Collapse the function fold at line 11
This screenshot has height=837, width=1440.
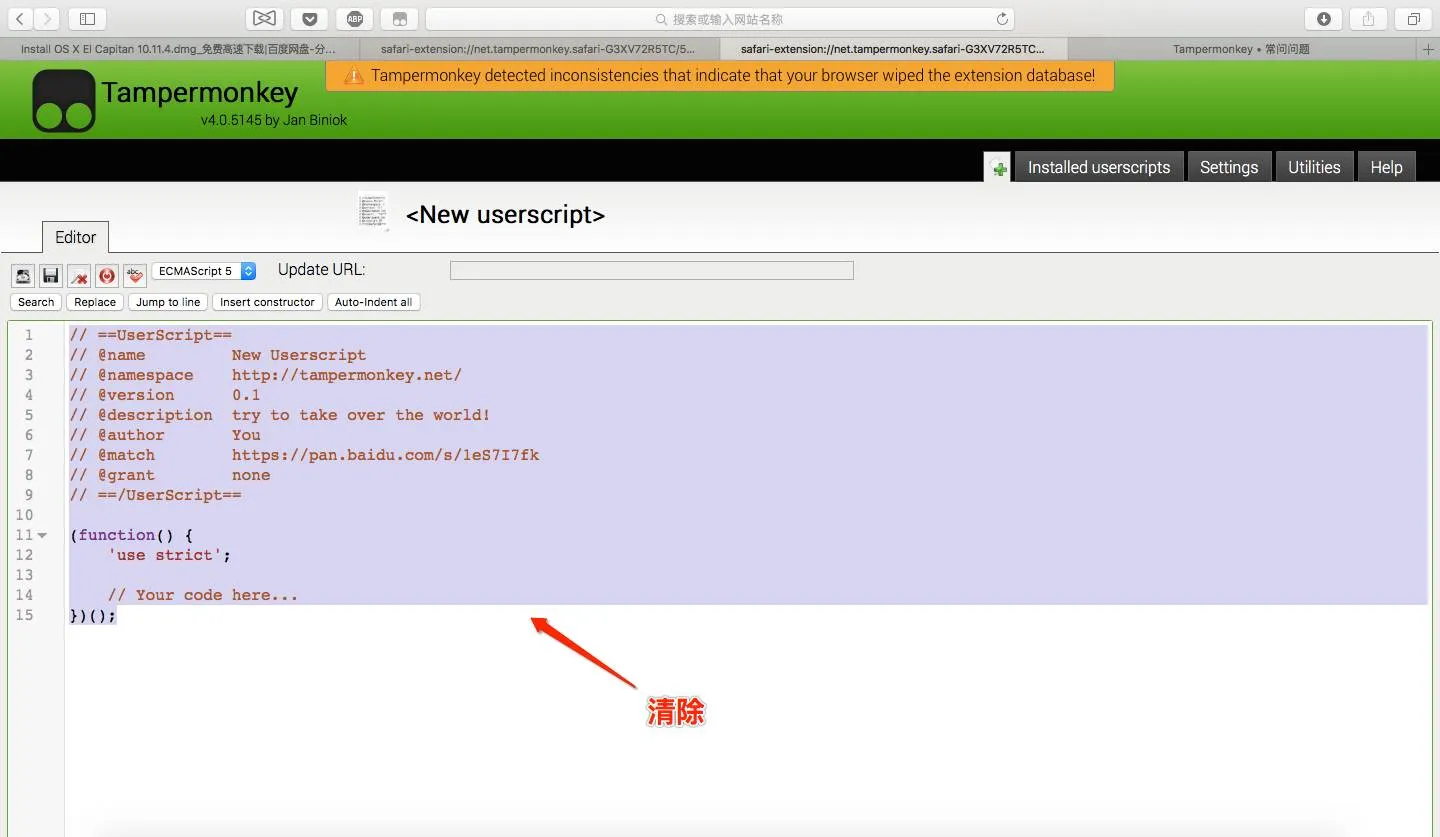click(x=42, y=535)
